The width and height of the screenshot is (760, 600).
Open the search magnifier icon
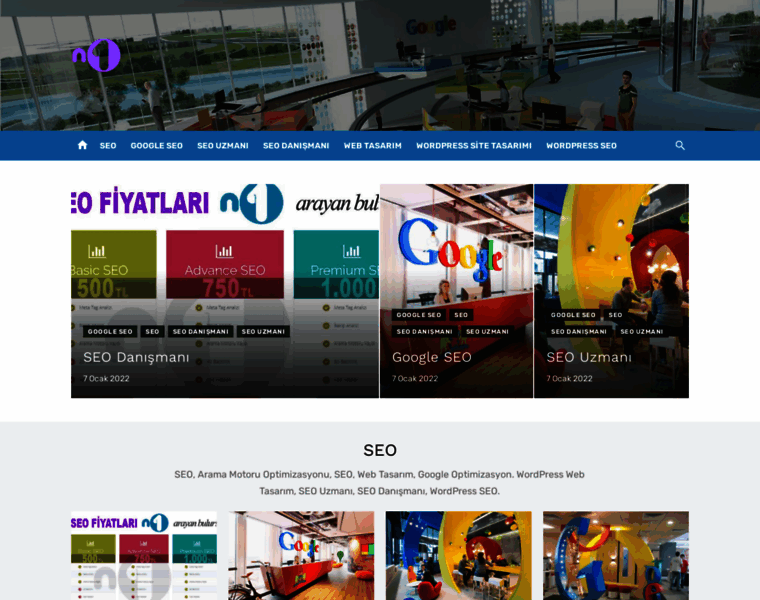point(680,145)
